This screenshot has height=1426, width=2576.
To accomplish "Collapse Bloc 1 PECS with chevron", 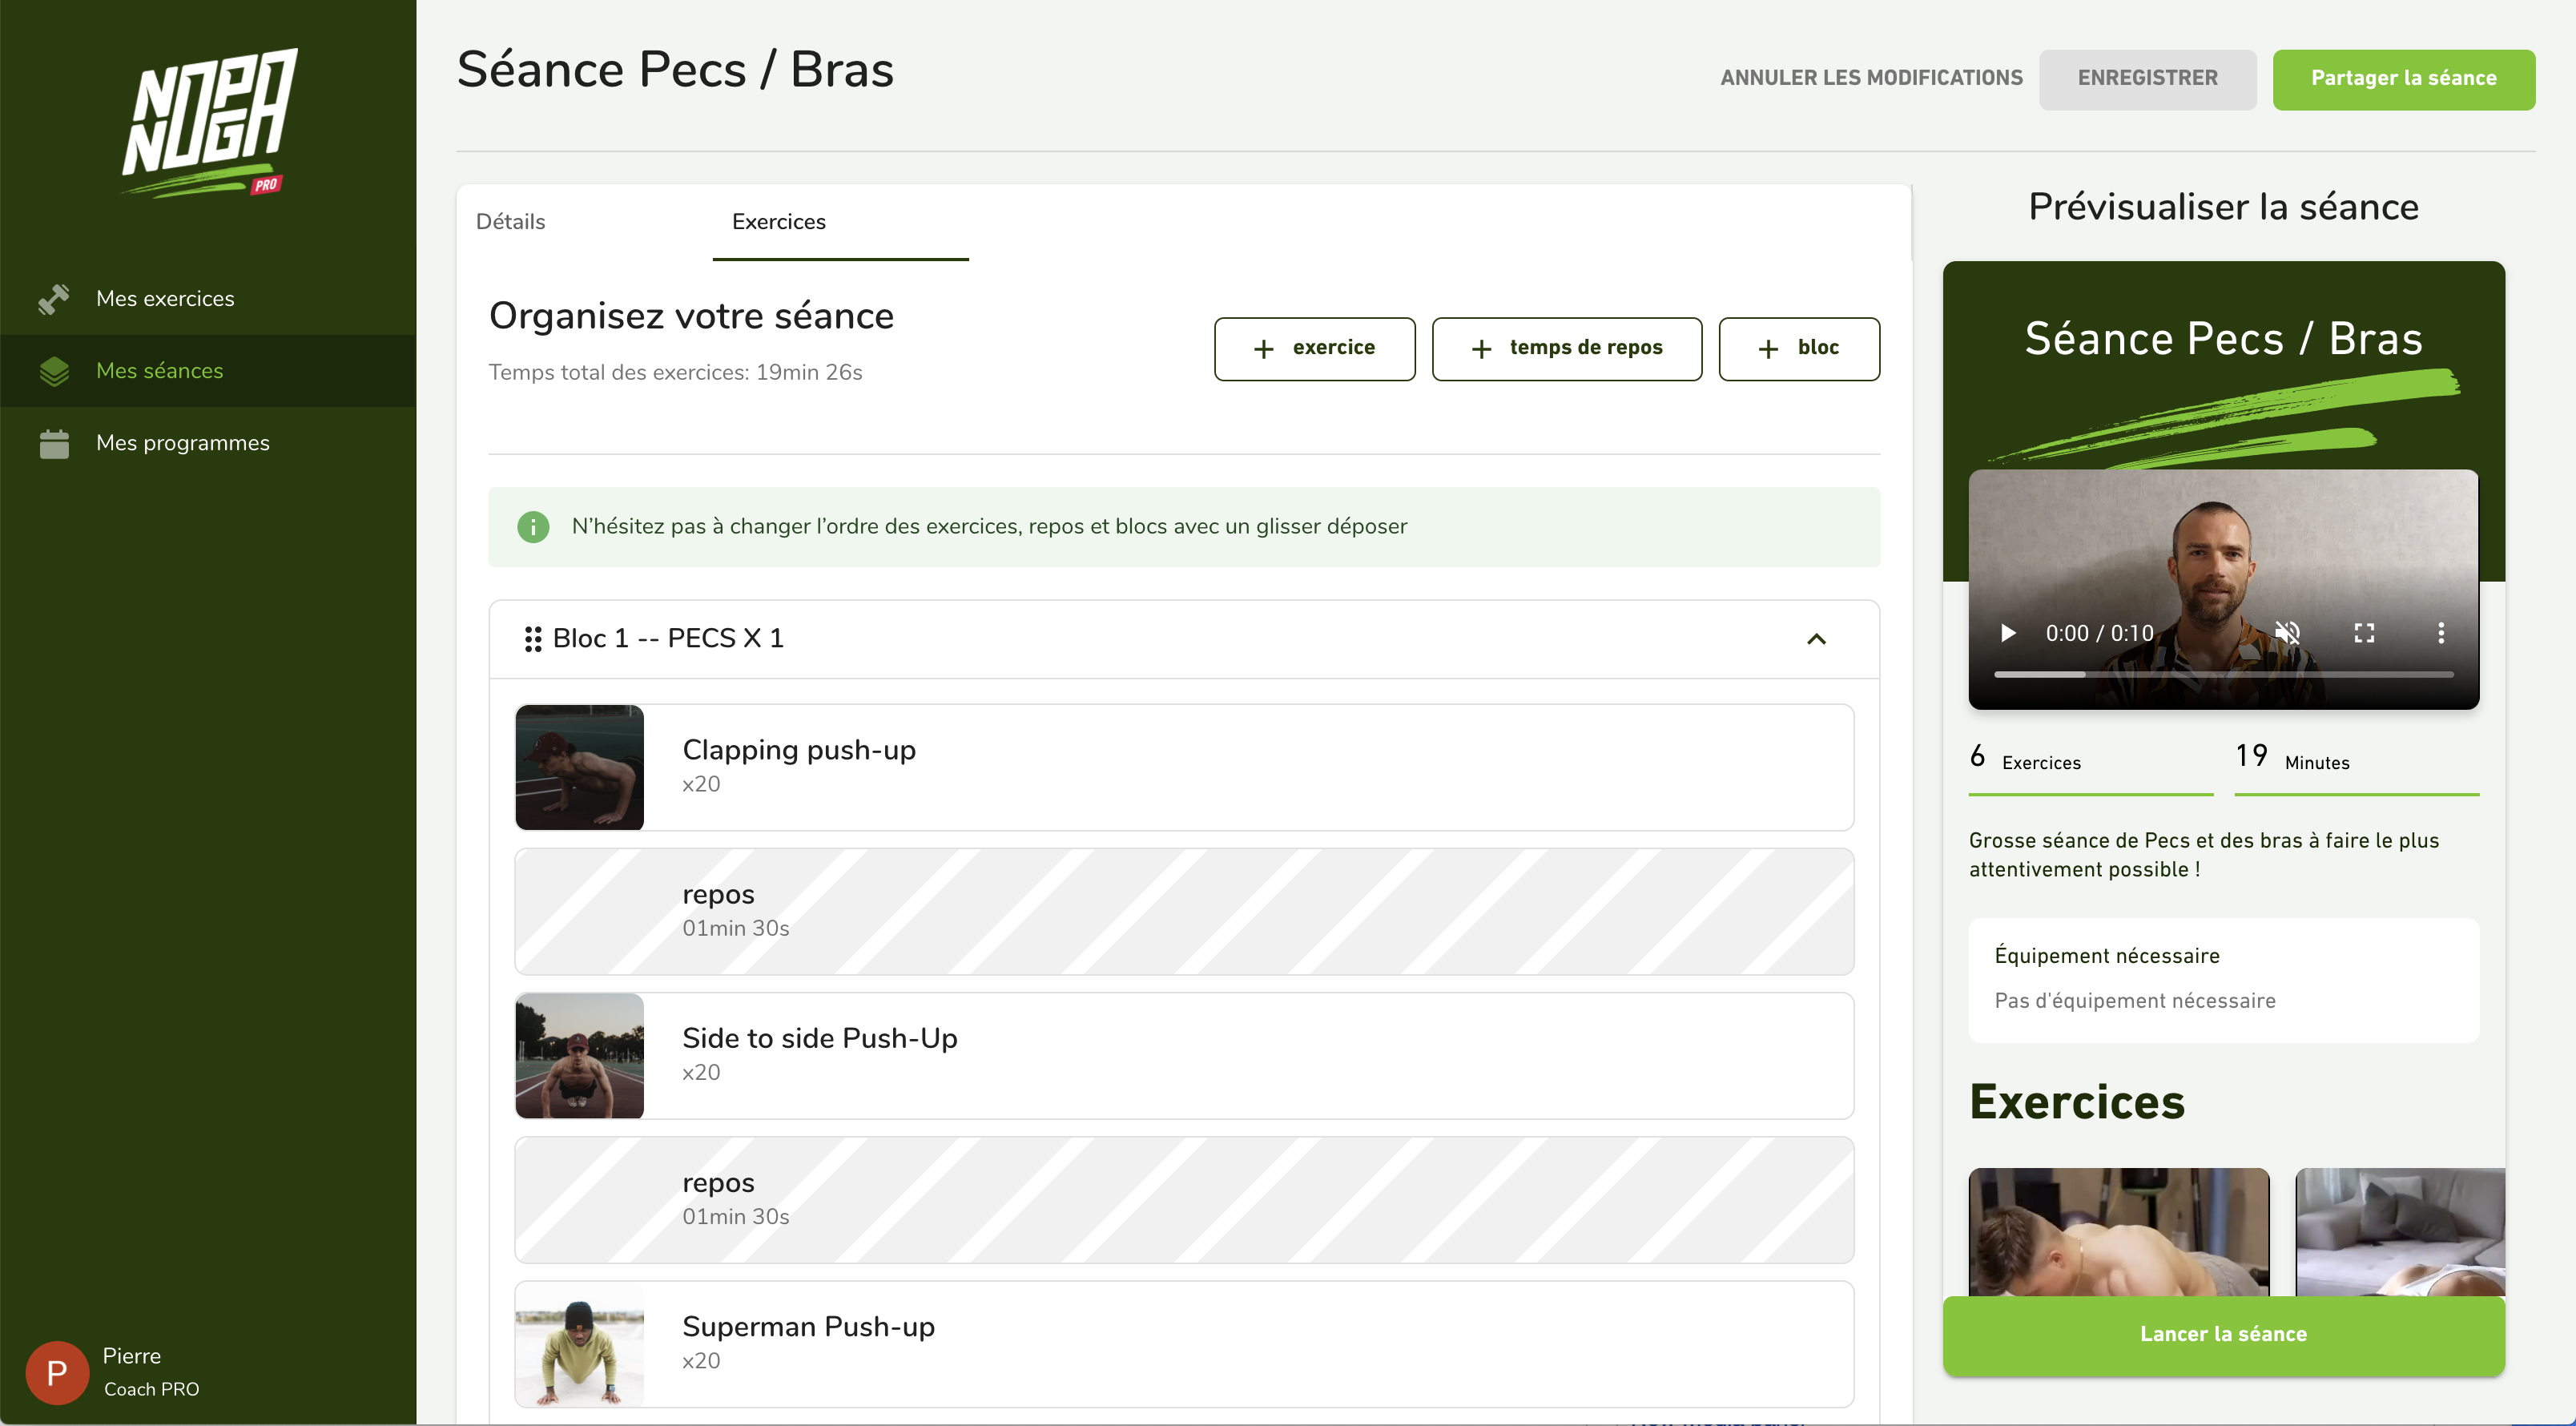I will (1817, 639).
